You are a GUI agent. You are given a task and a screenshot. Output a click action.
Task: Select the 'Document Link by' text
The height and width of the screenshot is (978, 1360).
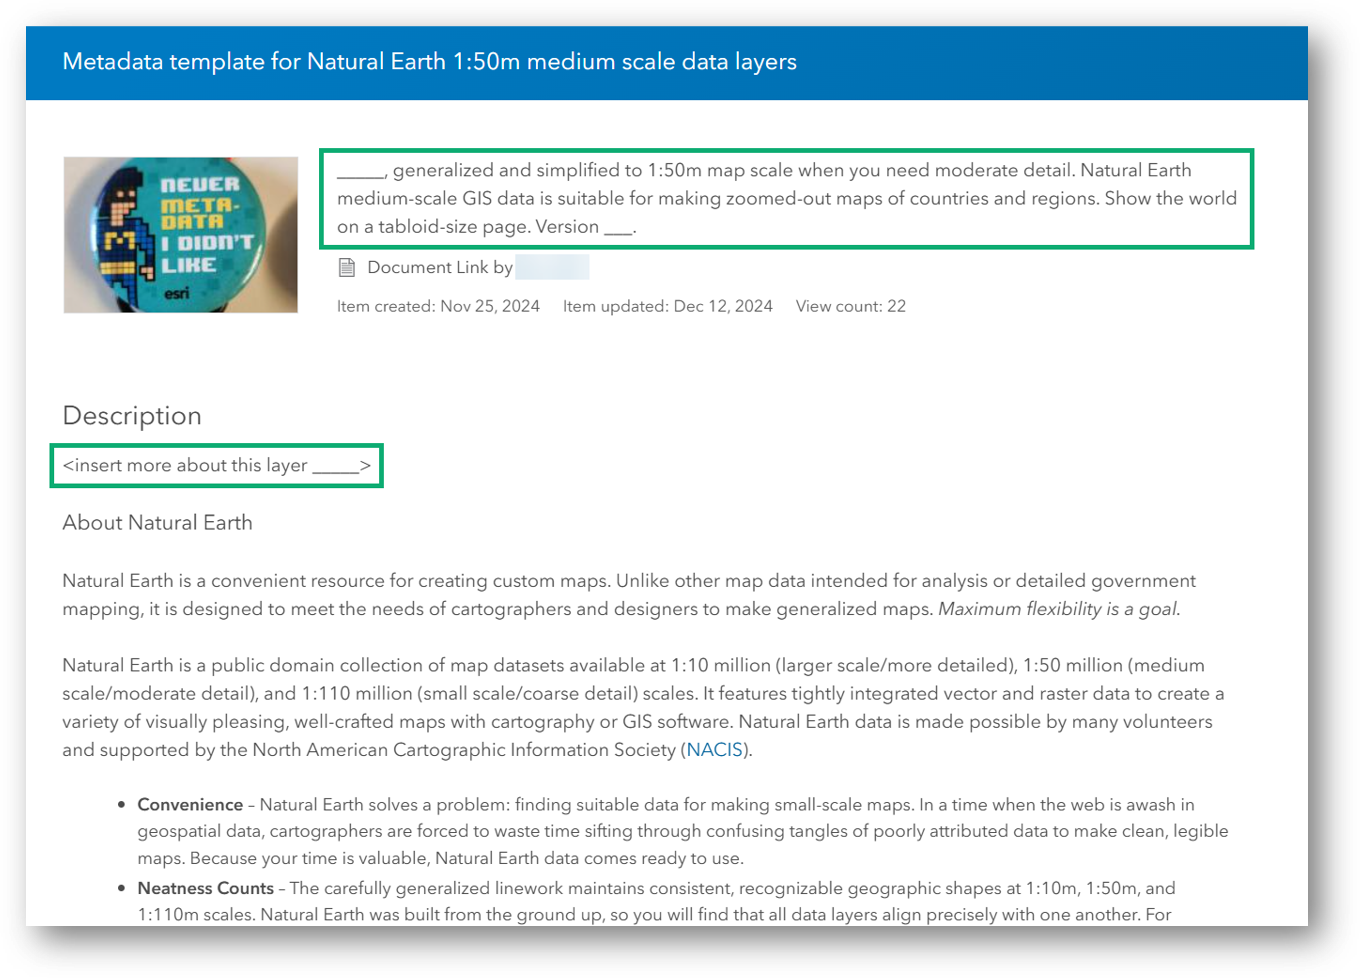pyautogui.click(x=440, y=267)
